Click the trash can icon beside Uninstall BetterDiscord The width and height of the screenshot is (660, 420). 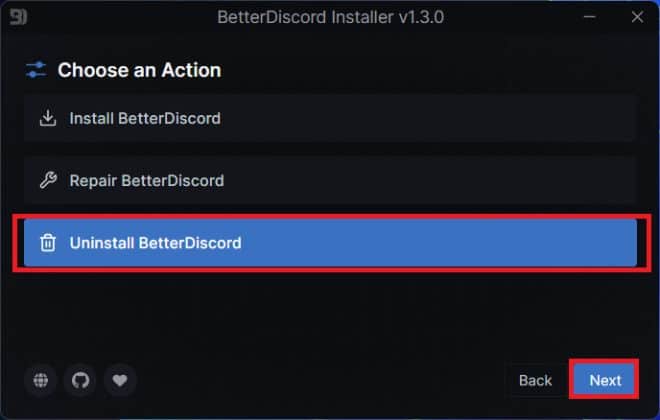tap(47, 243)
